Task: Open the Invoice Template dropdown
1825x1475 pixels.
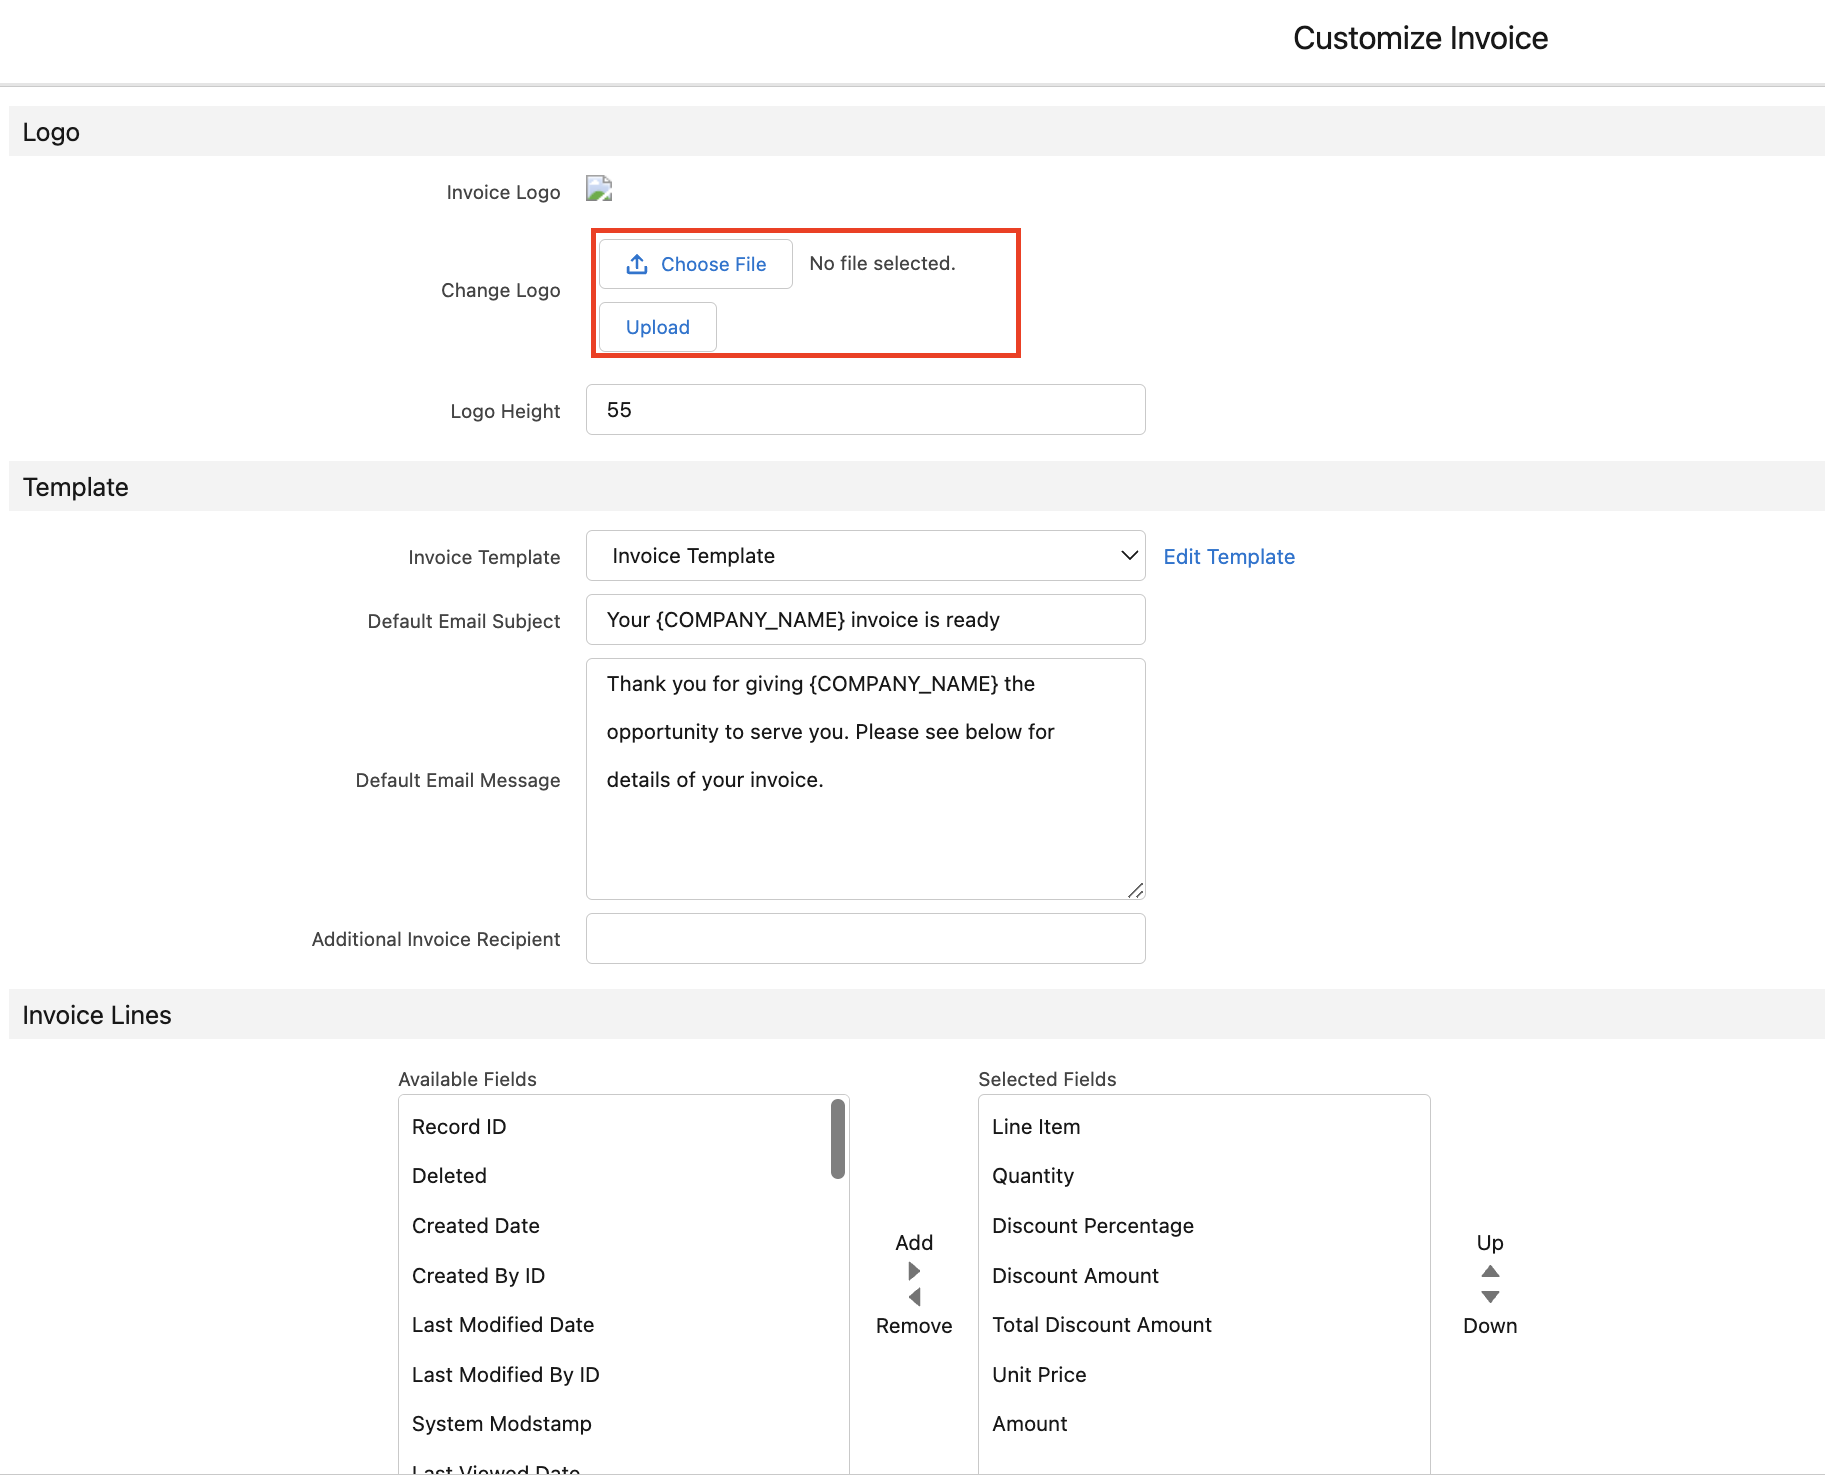Action: click(865, 556)
